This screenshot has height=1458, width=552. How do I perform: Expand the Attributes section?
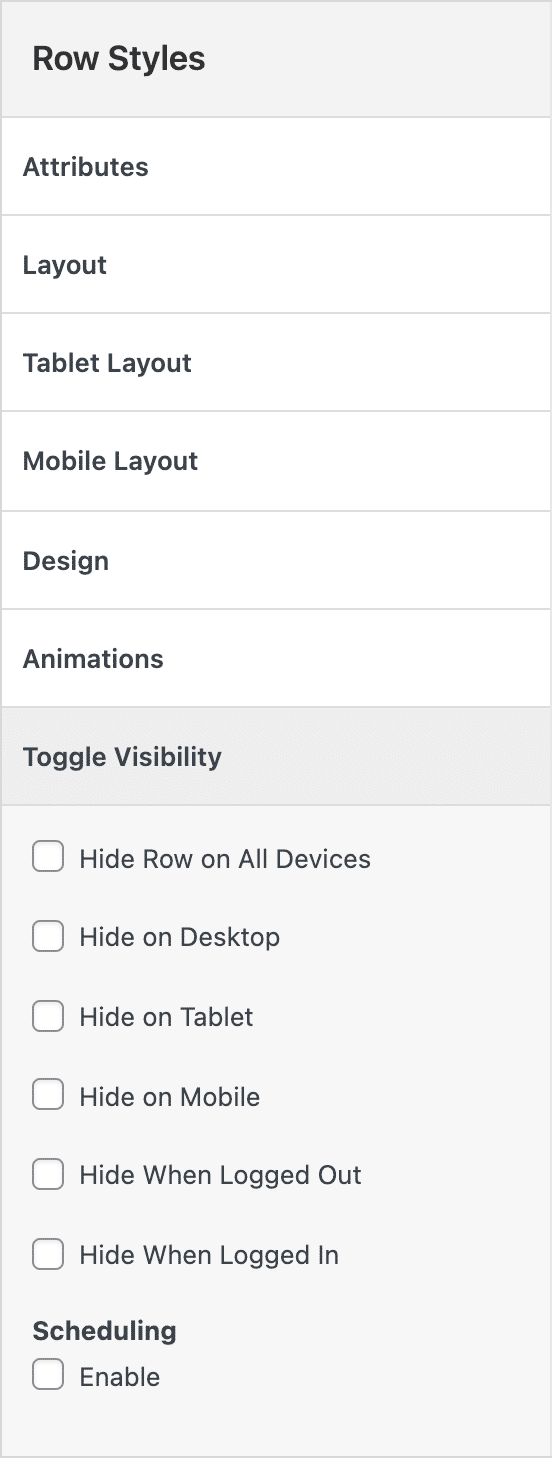pos(276,166)
